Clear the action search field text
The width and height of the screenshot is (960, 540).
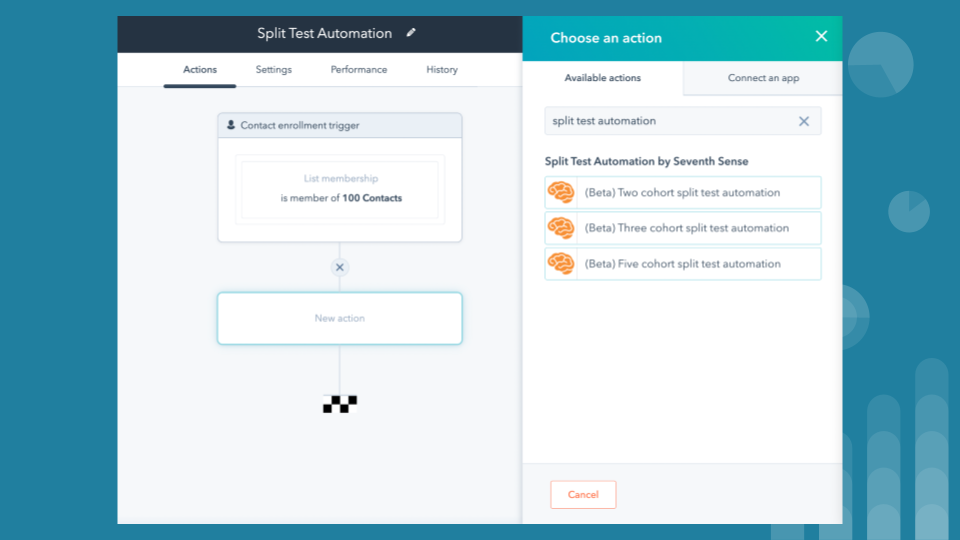pyautogui.click(x=804, y=121)
